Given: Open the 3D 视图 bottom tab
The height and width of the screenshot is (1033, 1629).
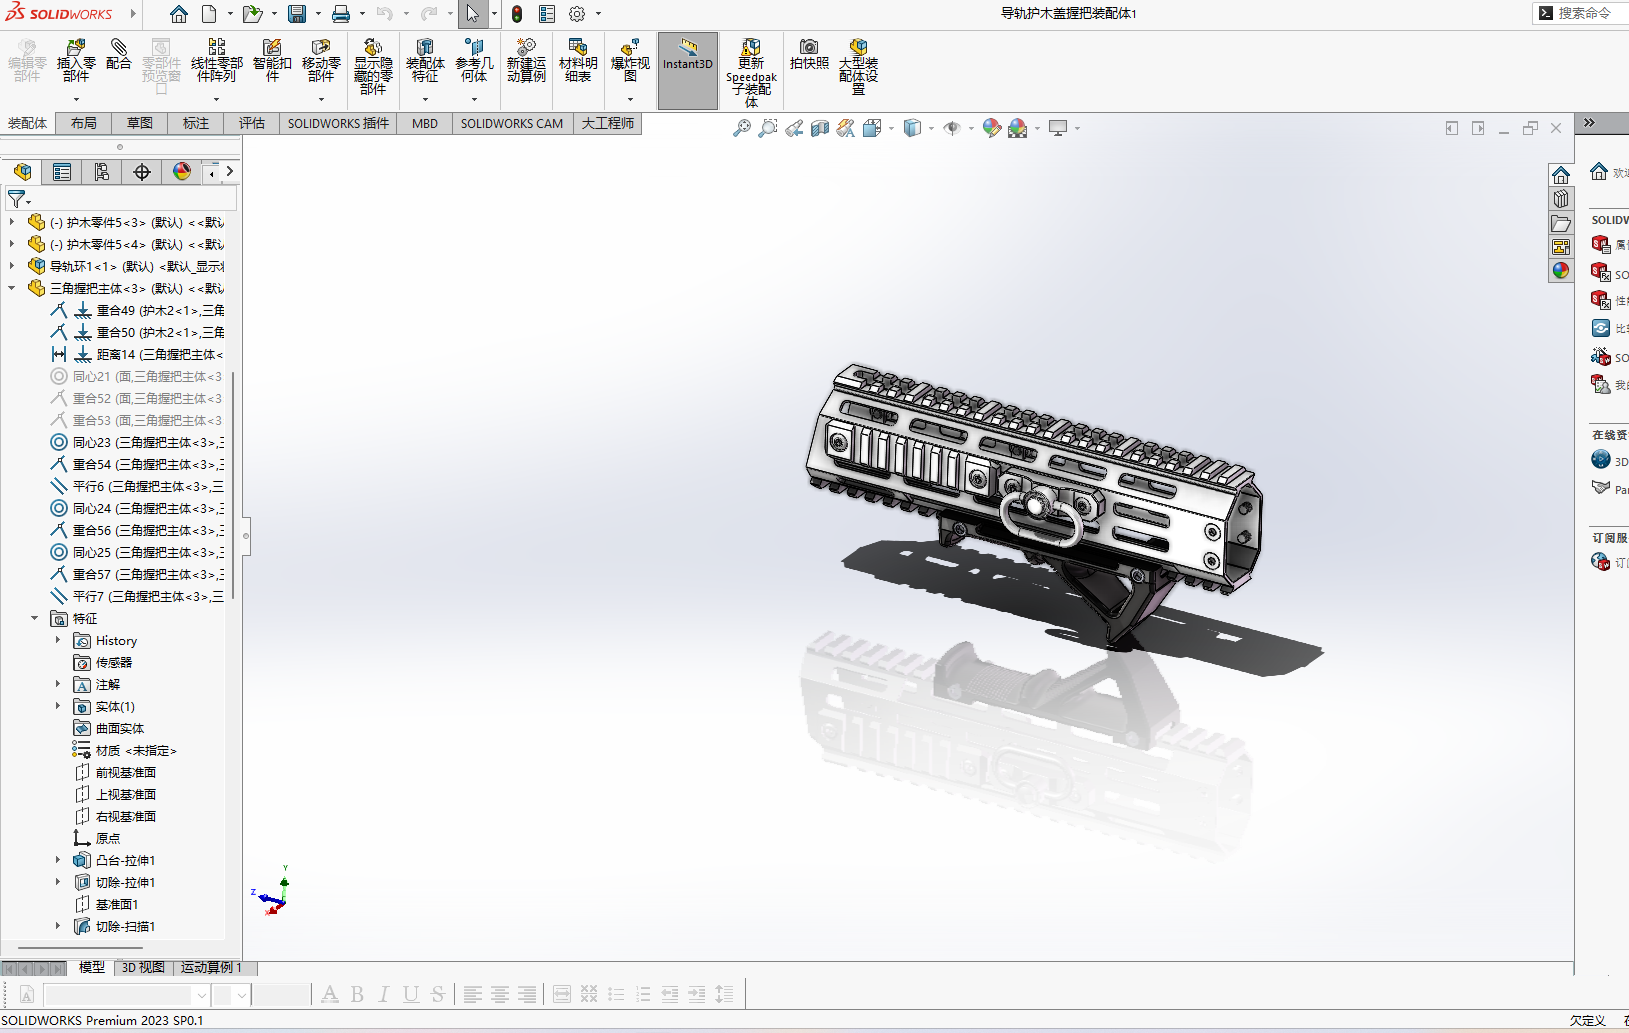Looking at the screenshot, I should coord(143,967).
